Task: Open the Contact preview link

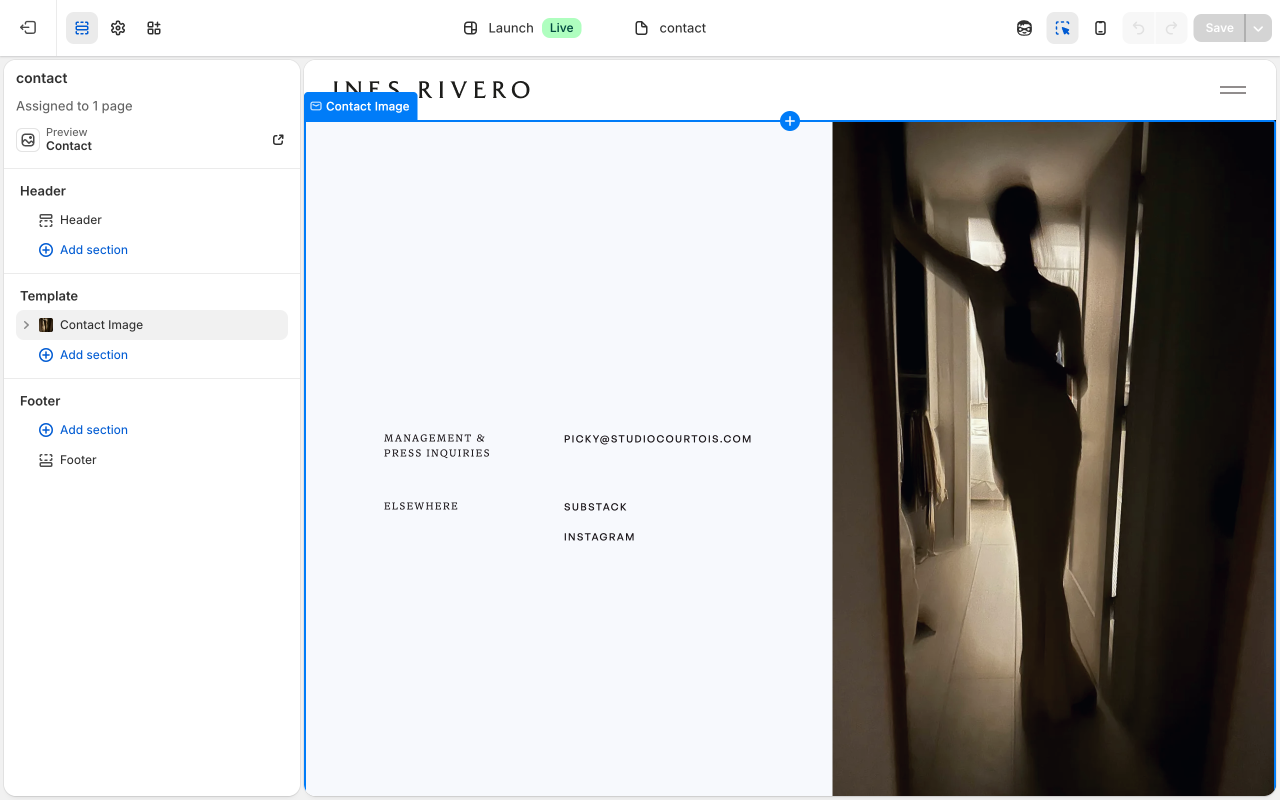Action: (x=277, y=139)
